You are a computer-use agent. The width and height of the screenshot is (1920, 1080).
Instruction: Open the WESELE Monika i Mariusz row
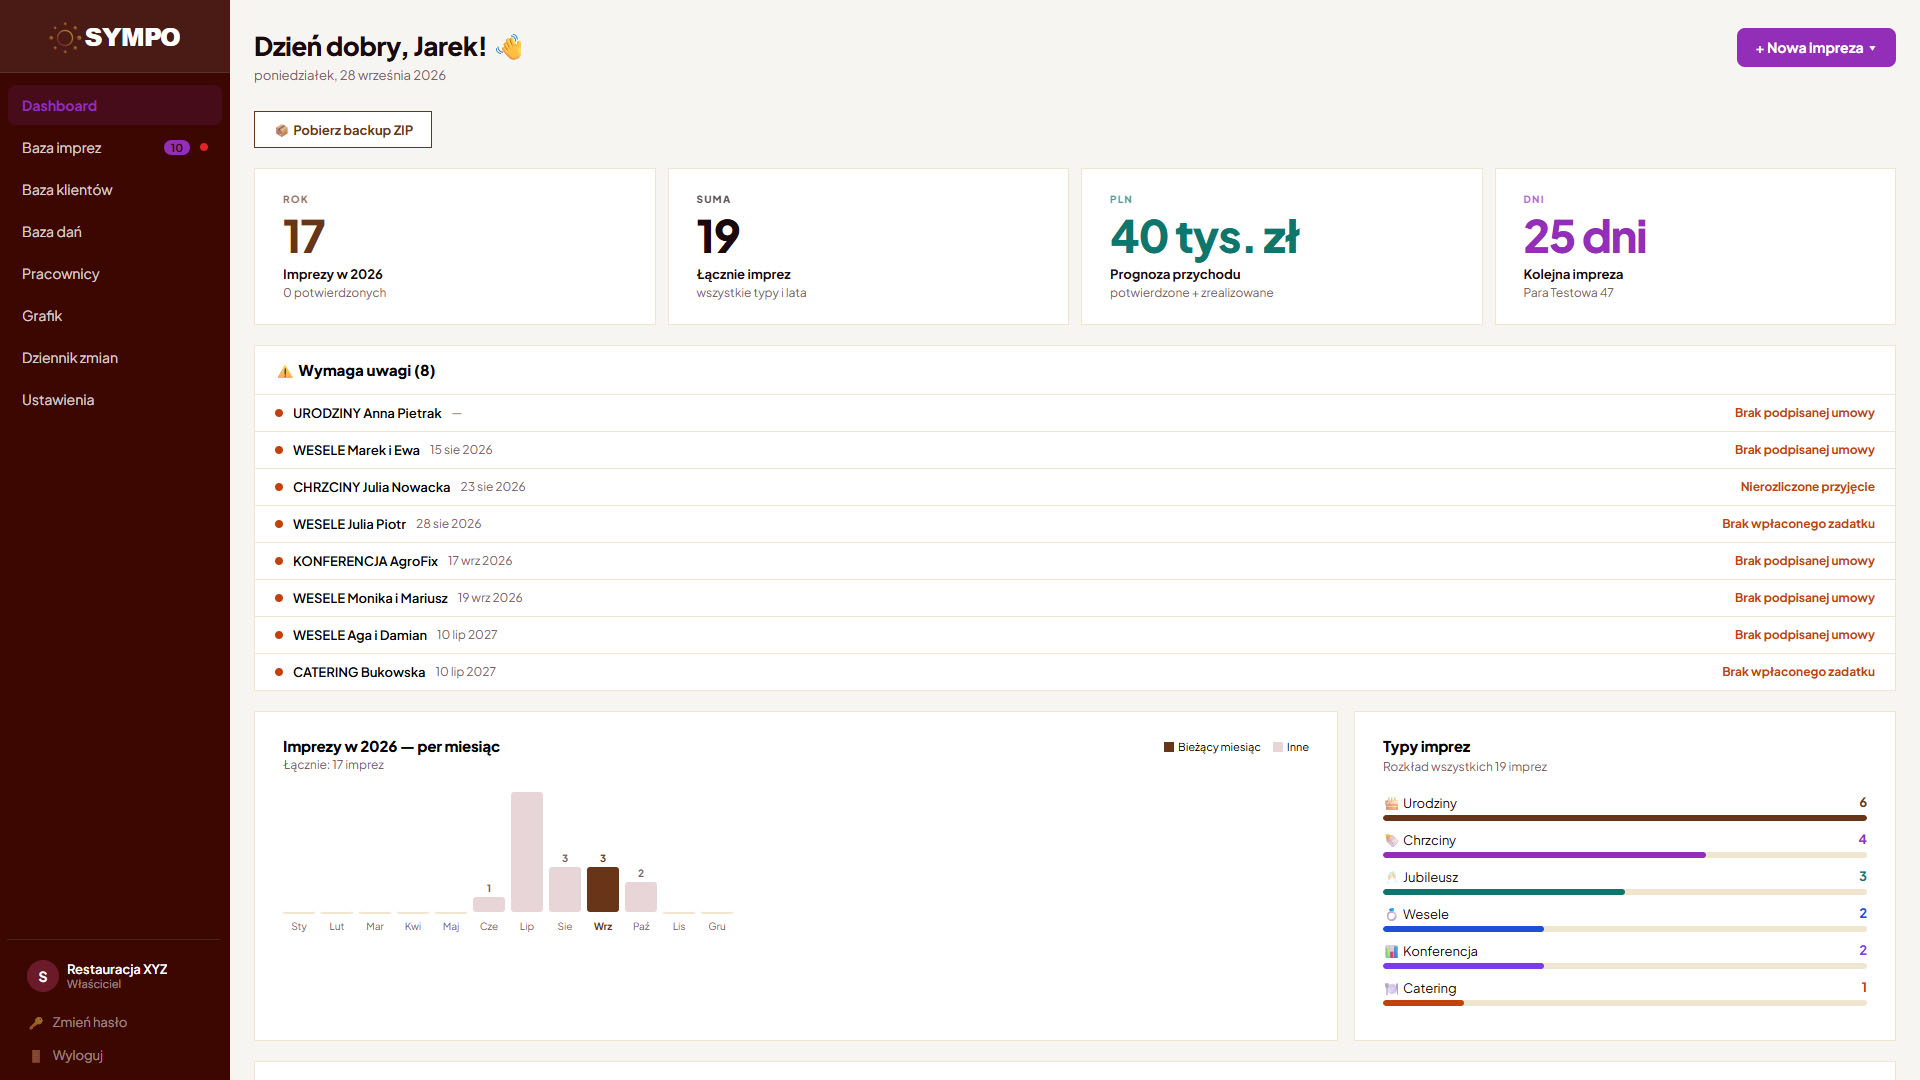pyautogui.click(x=1075, y=598)
